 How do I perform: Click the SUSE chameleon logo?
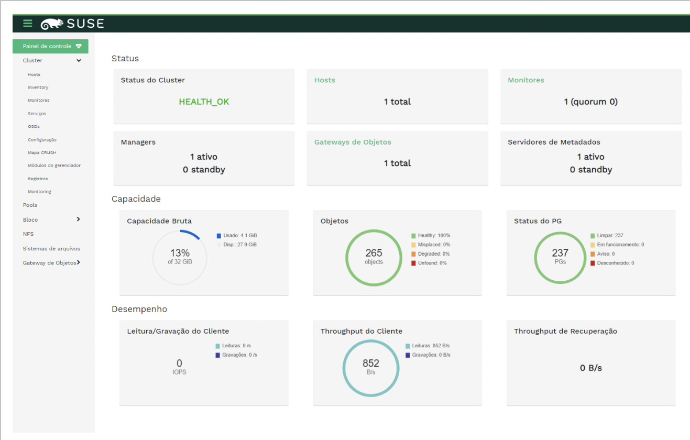50,23
